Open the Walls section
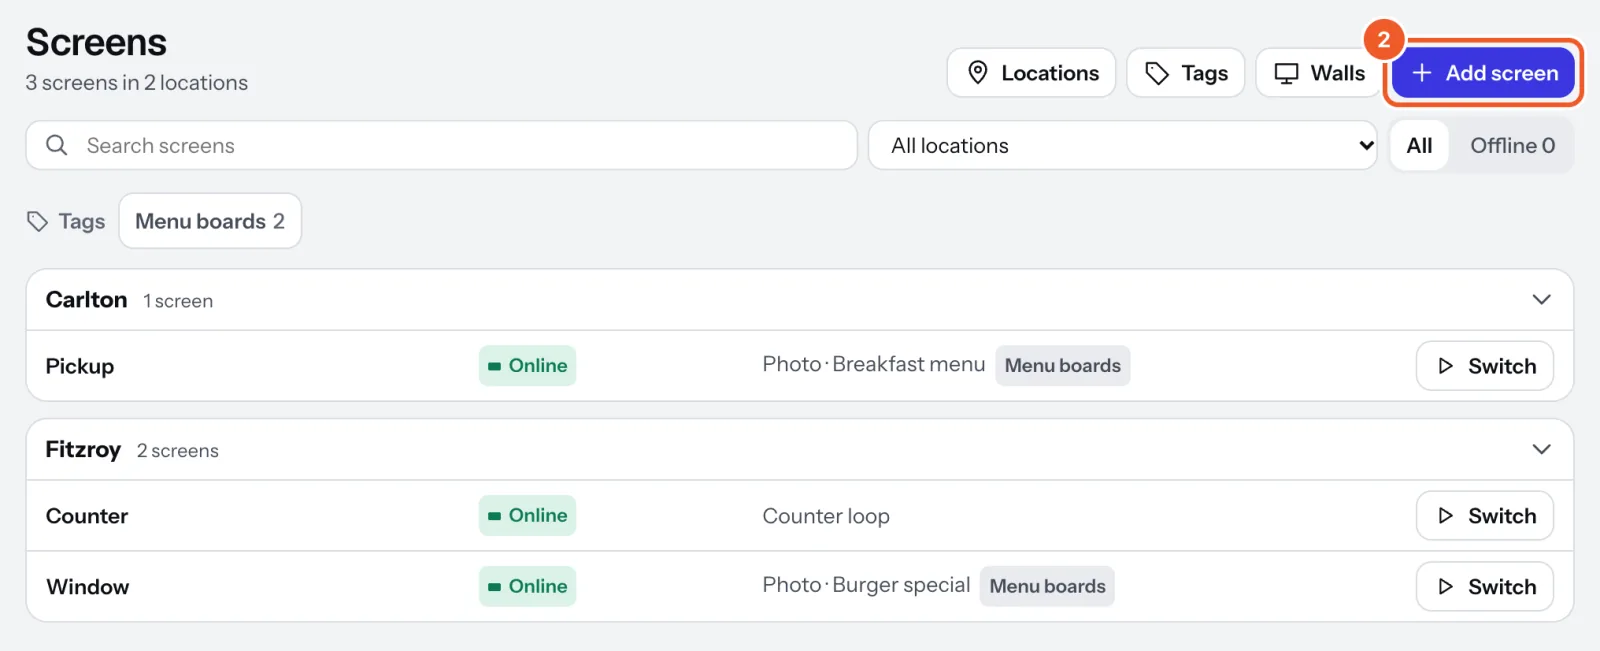1600x651 pixels. (1319, 73)
